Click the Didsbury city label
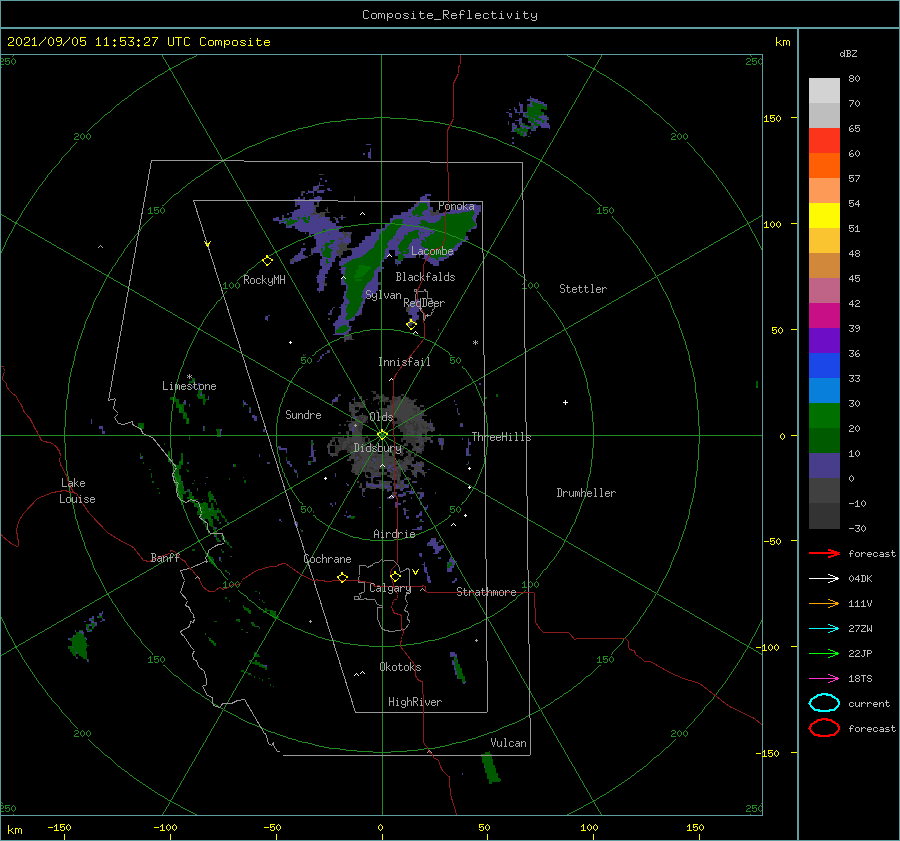 click(377, 448)
